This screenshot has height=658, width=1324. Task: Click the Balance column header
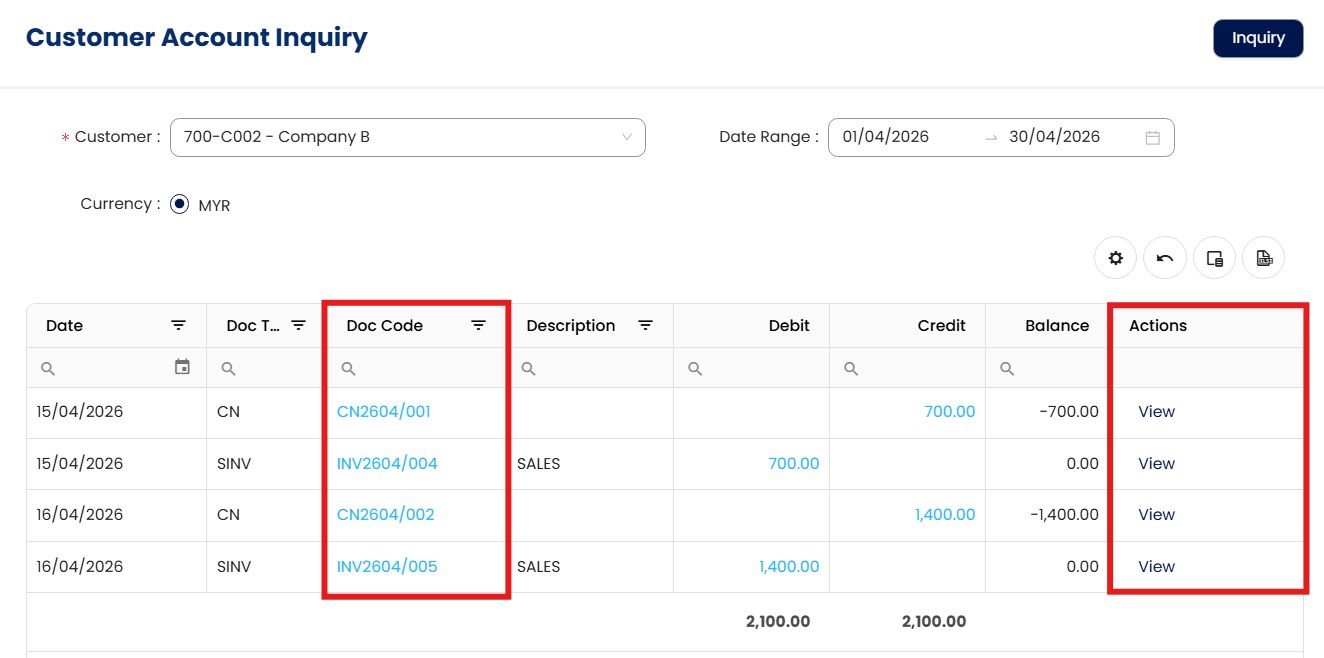tap(1056, 326)
